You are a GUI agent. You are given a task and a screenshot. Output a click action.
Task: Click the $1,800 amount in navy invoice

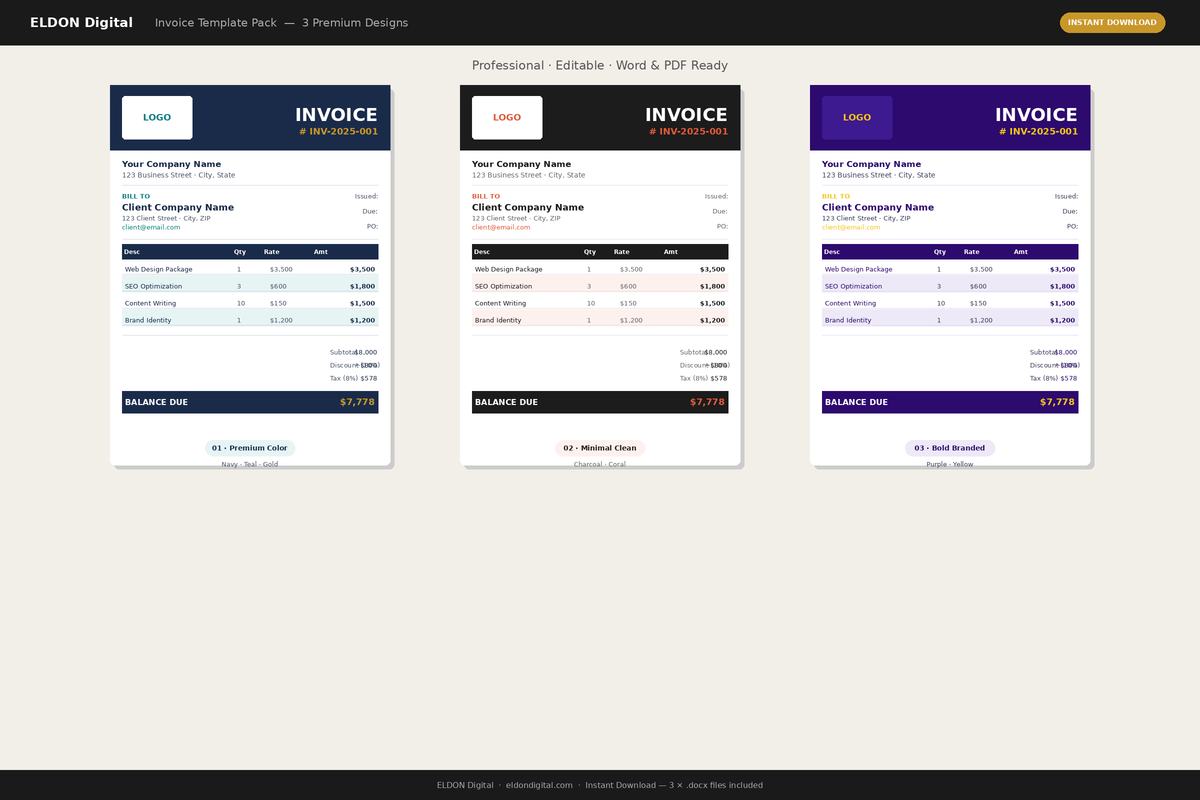[362, 286]
